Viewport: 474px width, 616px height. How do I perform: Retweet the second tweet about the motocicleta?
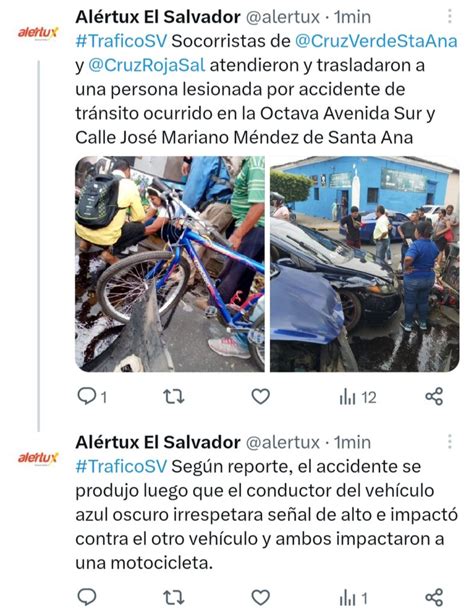174,598
